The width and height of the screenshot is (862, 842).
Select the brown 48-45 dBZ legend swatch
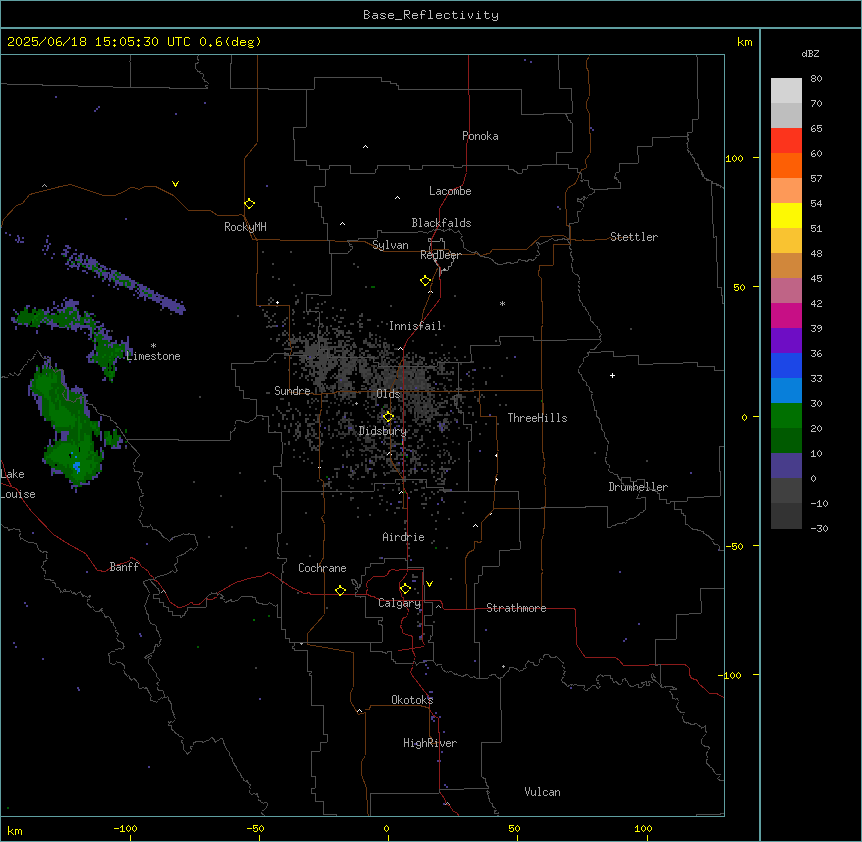point(786,265)
